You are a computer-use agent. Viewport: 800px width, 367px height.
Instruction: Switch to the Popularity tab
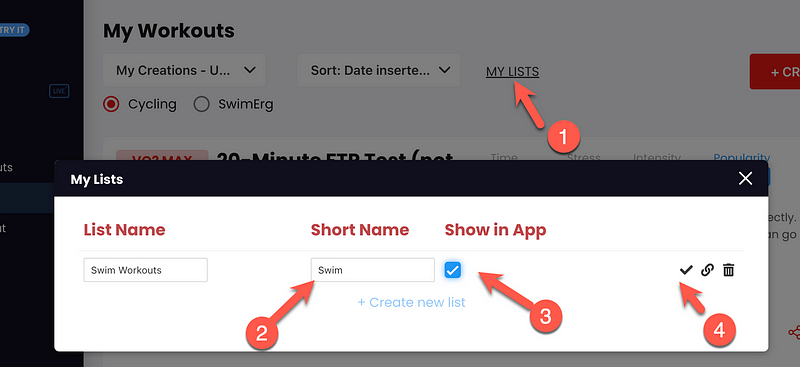pos(741,158)
